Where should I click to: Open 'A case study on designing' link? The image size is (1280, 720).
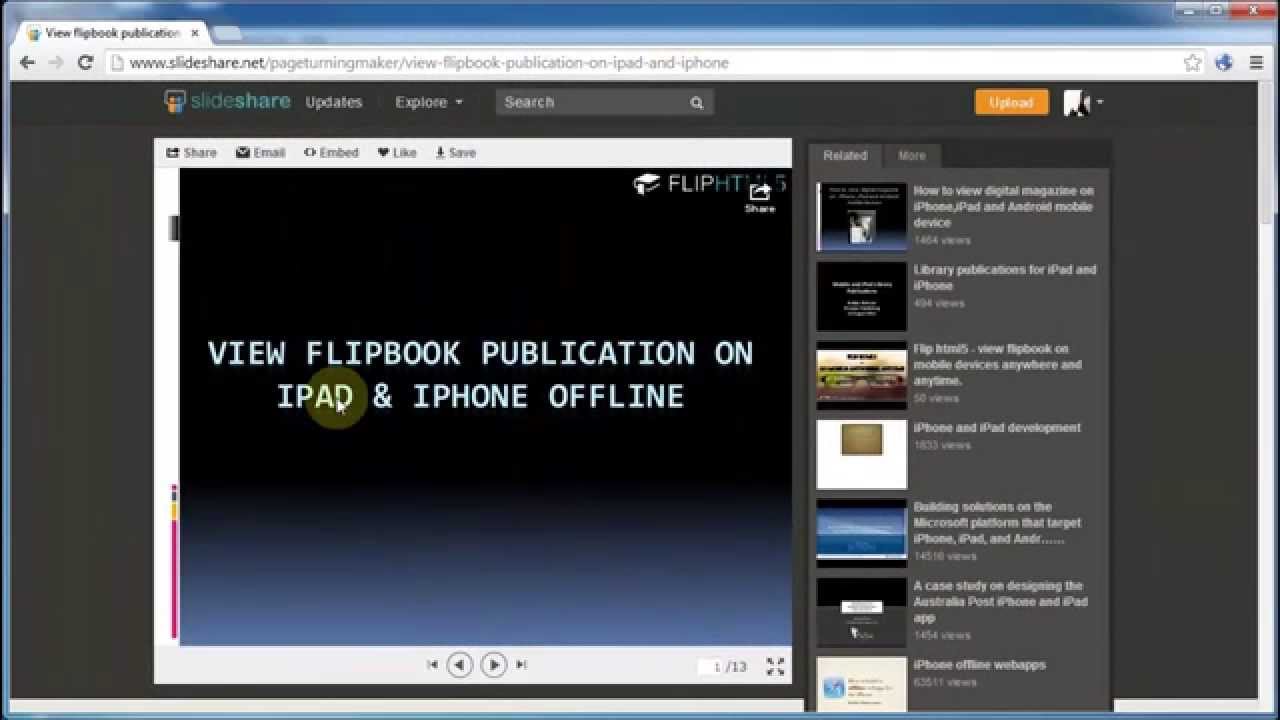click(x=1000, y=601)
